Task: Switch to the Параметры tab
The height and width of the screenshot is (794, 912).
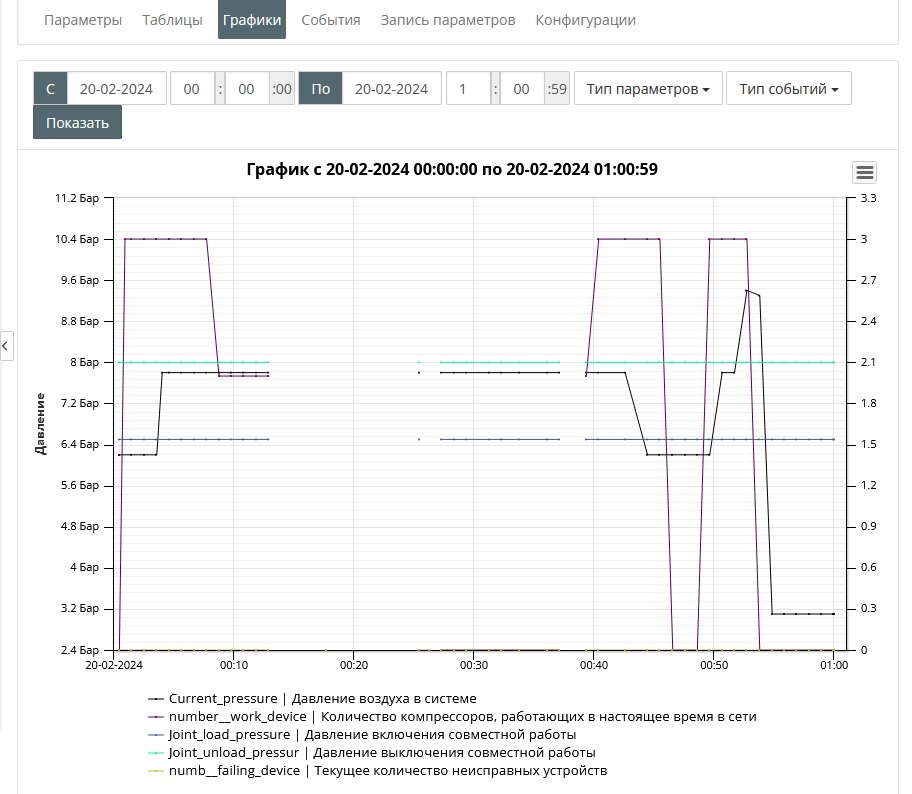Action: (x=83, y=20)
